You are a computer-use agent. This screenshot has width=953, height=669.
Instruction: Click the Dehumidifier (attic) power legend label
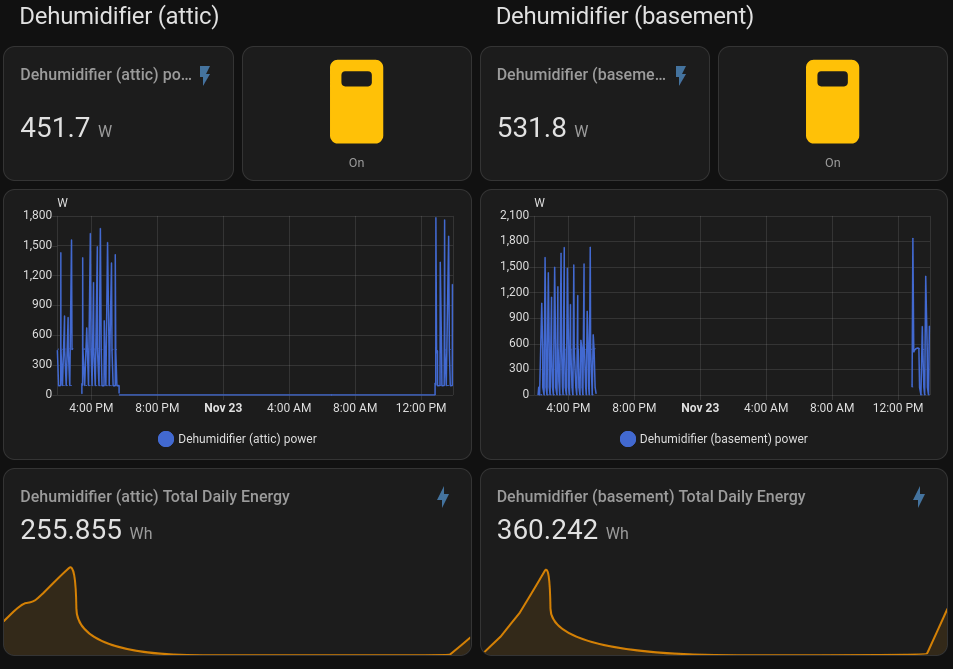tap(249, 438)
